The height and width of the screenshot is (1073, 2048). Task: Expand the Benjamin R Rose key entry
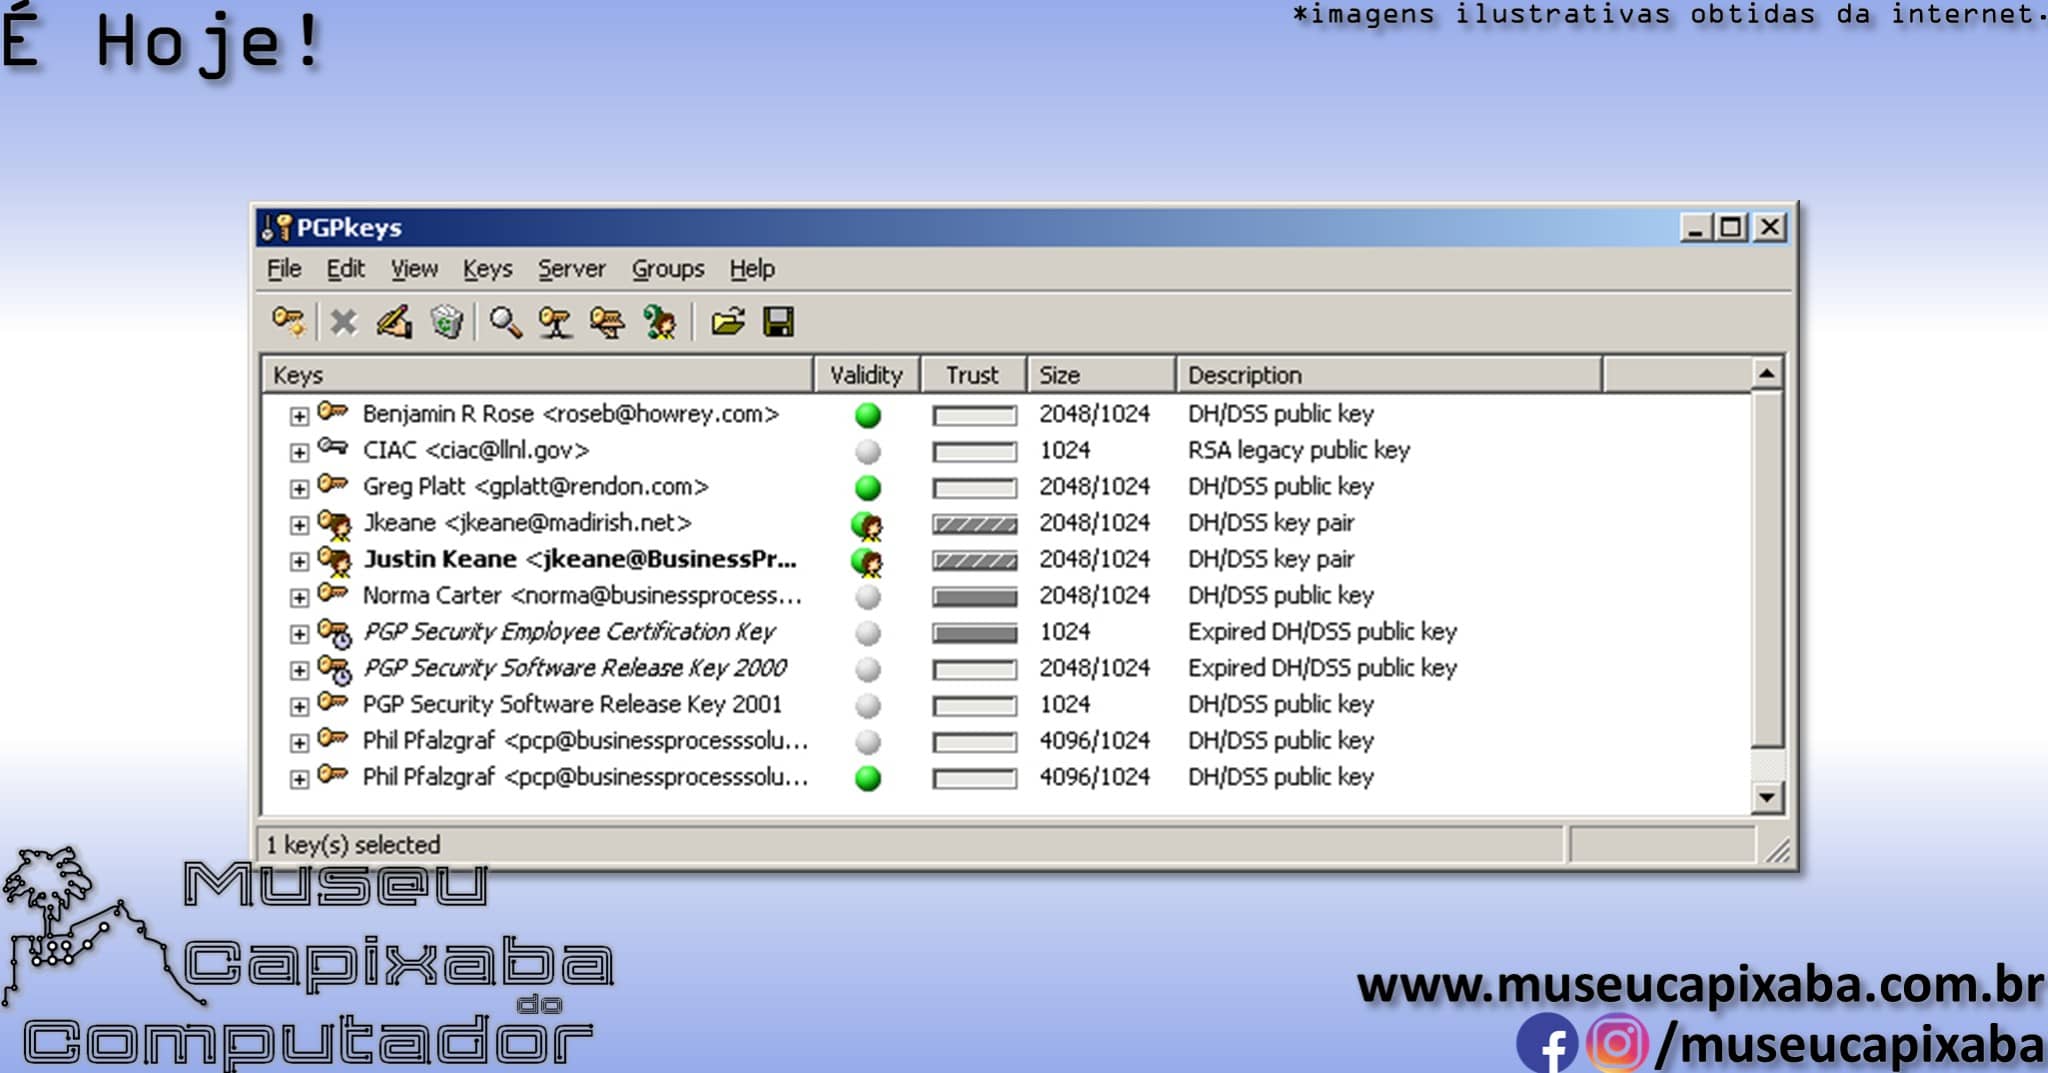[x=299, y=416]
